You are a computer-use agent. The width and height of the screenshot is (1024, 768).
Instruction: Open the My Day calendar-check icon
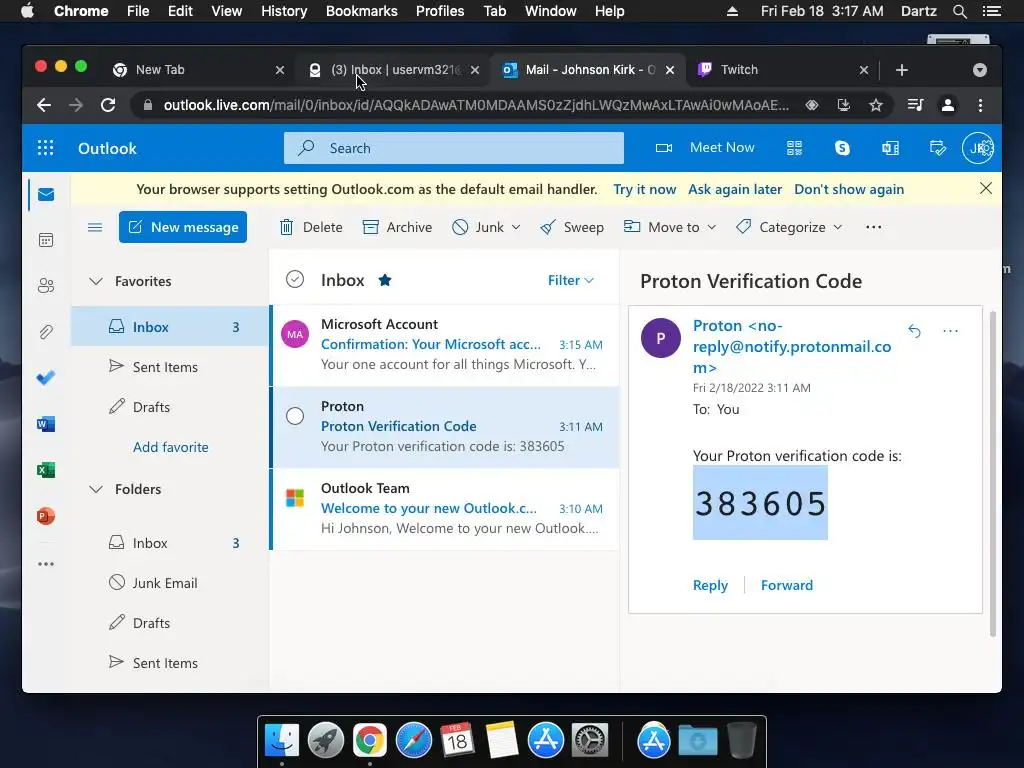click(x=938, y=148)
